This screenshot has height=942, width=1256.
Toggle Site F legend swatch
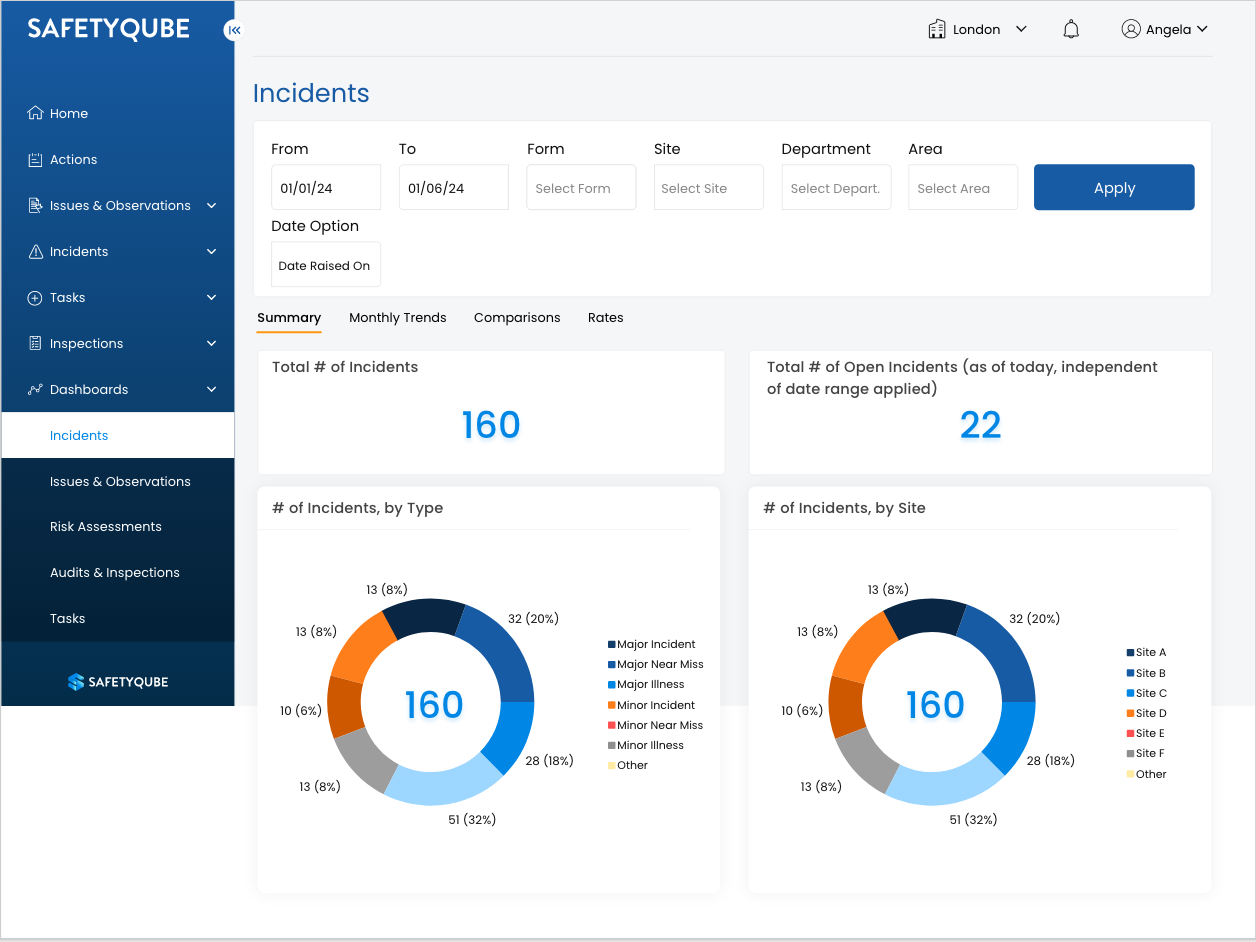1131,754
